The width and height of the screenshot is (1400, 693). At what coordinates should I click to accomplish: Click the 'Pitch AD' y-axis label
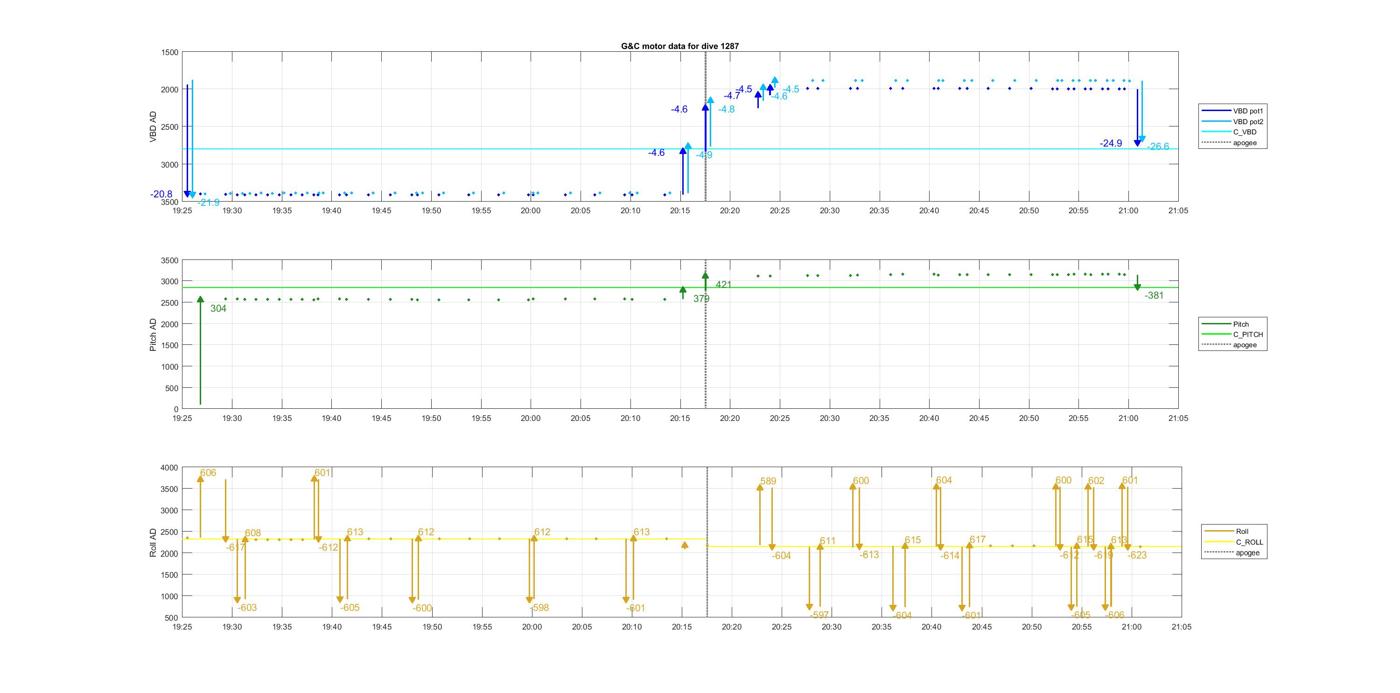click(153, 334)
